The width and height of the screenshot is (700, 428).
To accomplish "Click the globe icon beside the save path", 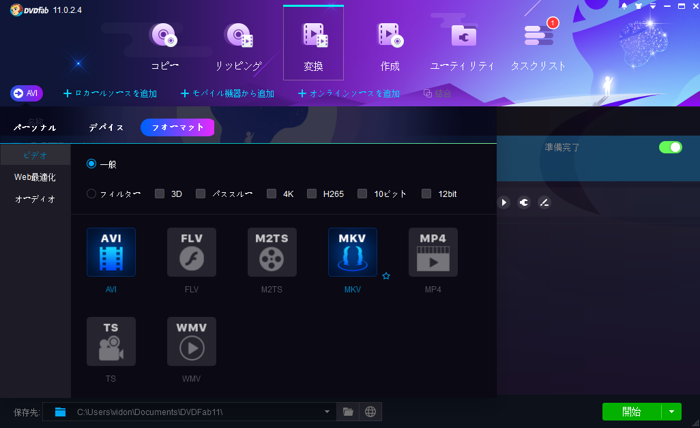I will 370,411.
